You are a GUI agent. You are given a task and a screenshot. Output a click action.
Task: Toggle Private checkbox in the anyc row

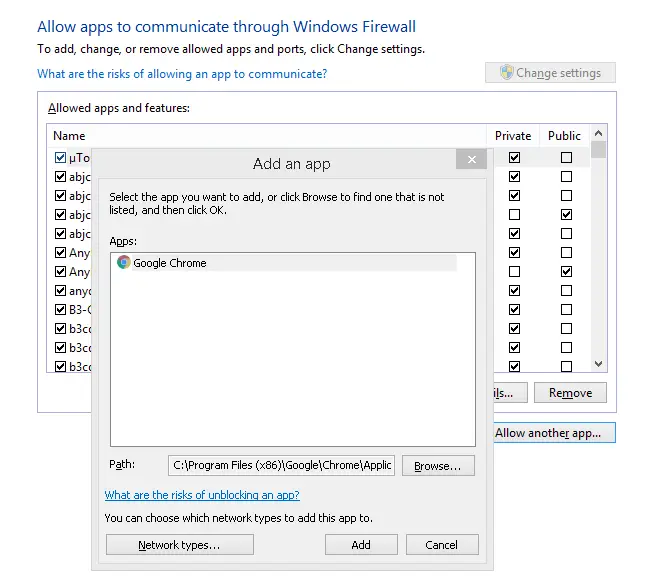514,290
